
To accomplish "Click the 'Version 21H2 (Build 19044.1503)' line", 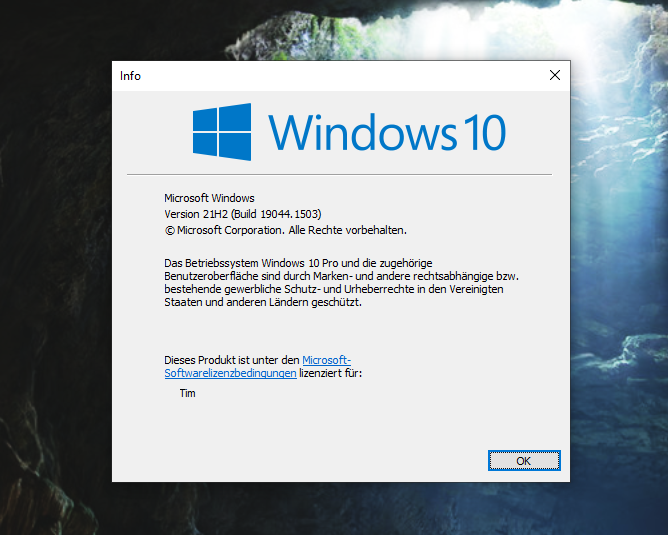I will [243, 214].
